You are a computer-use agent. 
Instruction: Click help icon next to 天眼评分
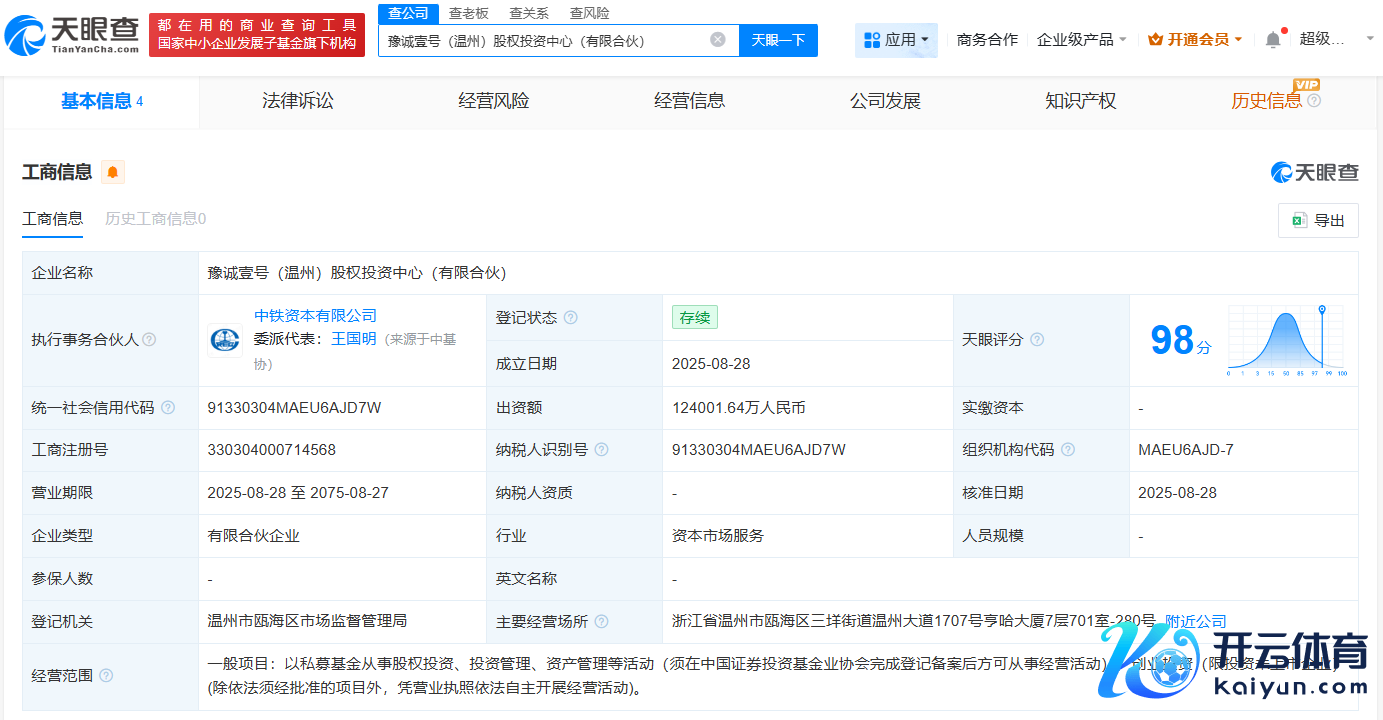1037,340
